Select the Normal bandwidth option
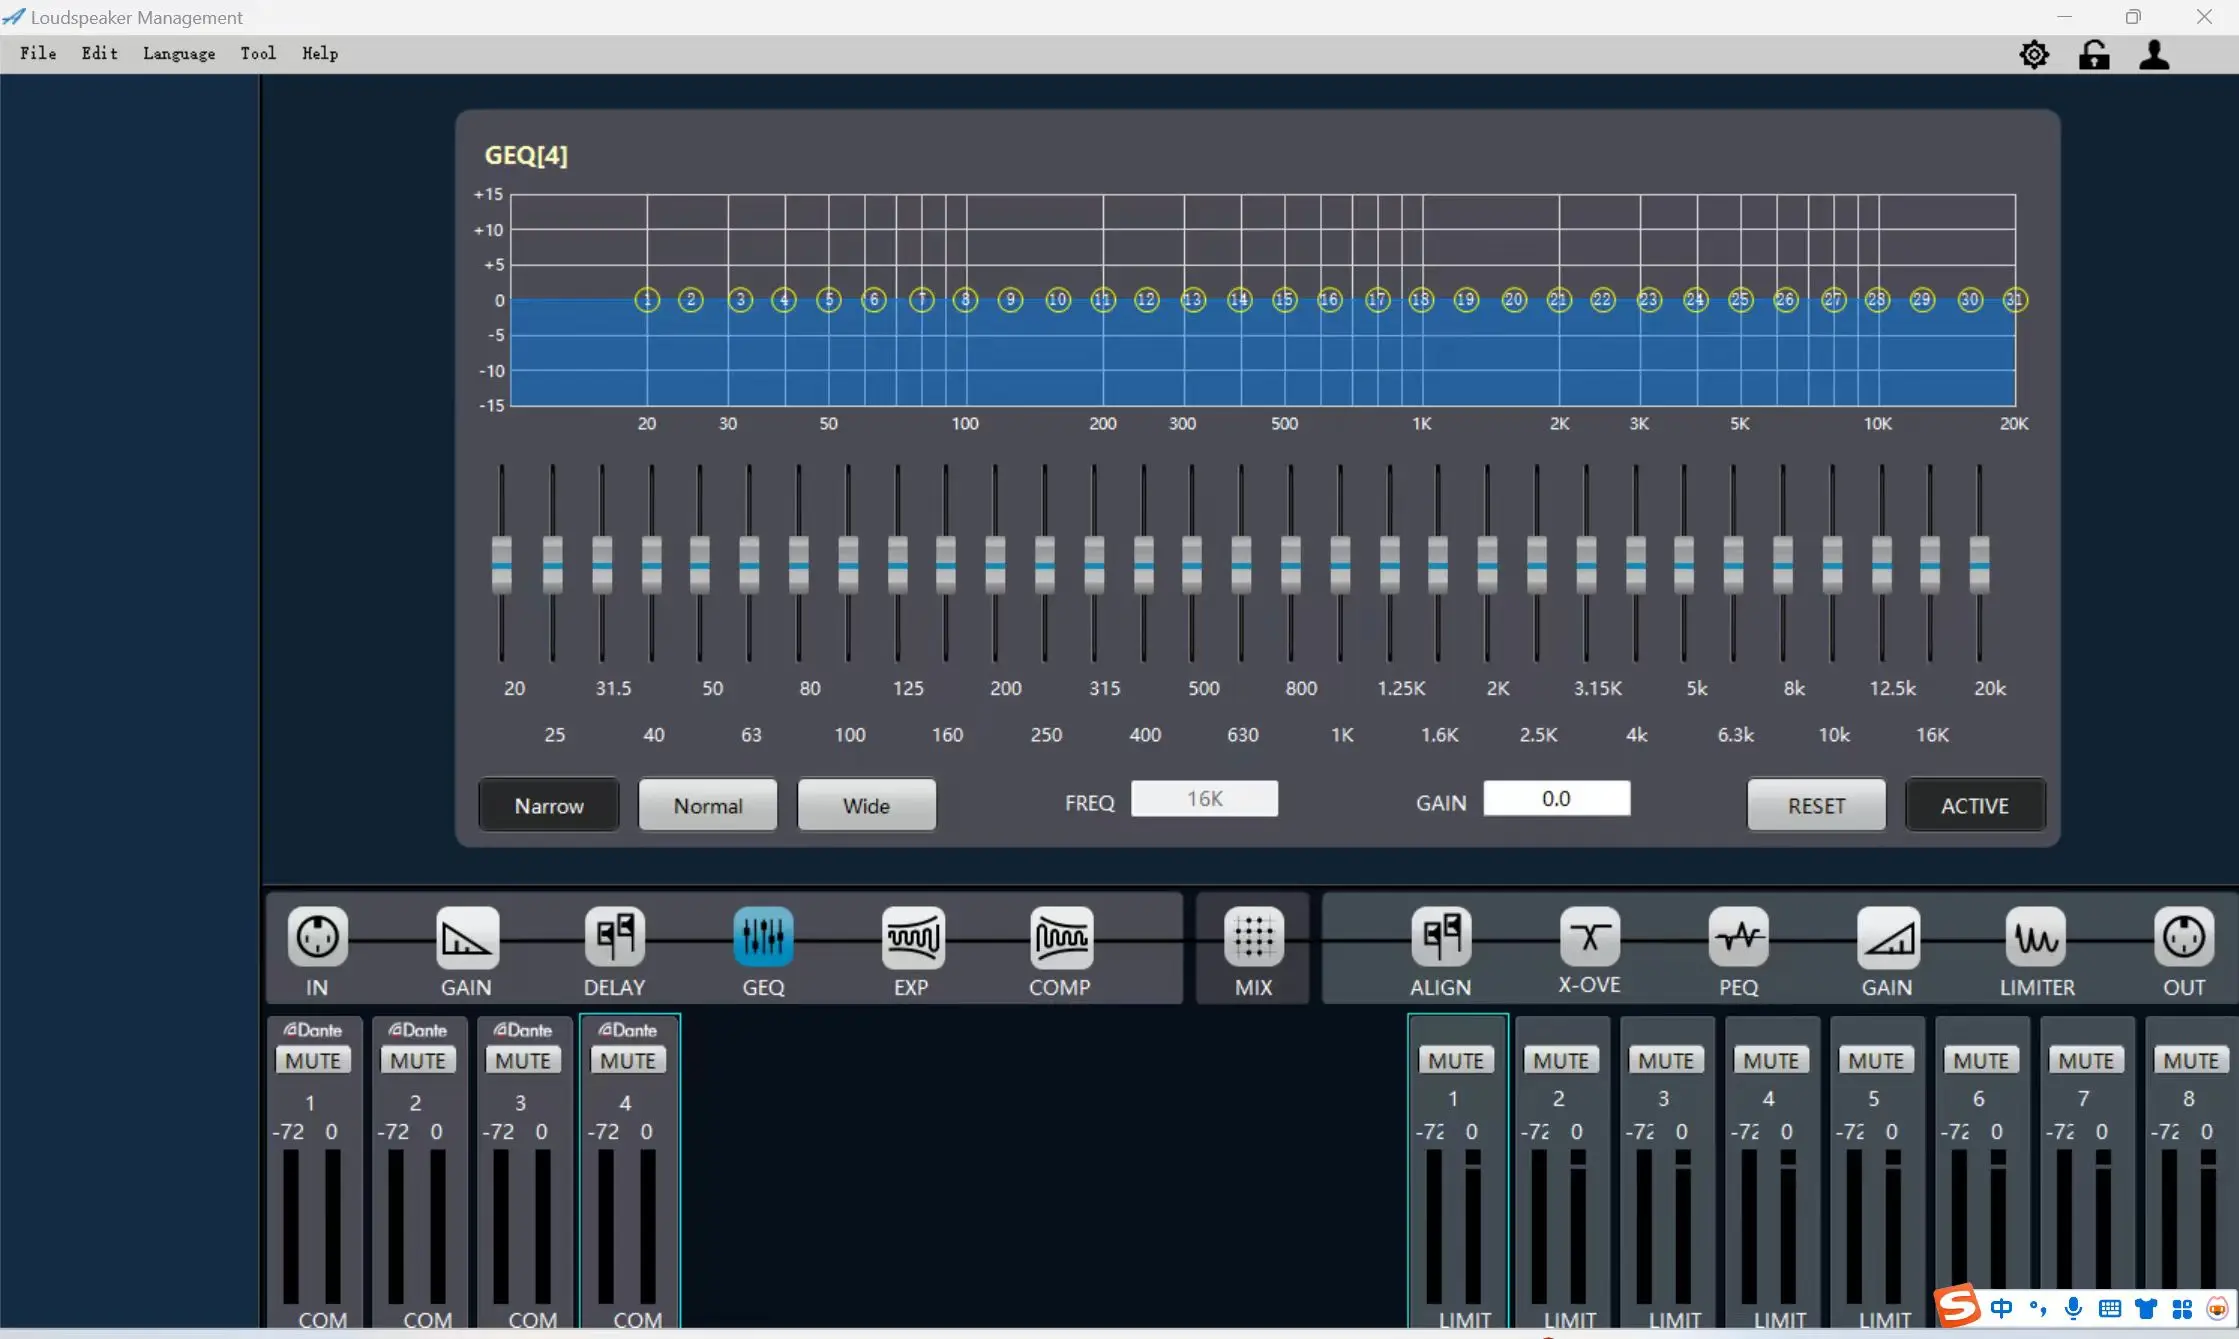 (708, 805)
